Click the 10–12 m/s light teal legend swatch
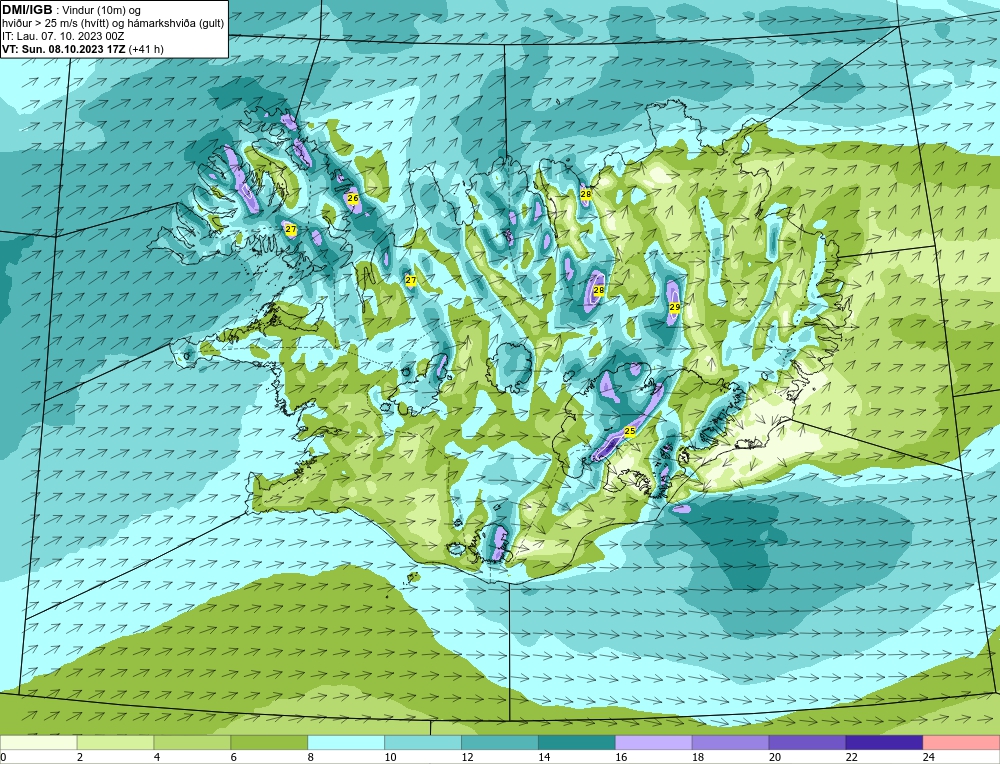 click(x=423, y=743)
